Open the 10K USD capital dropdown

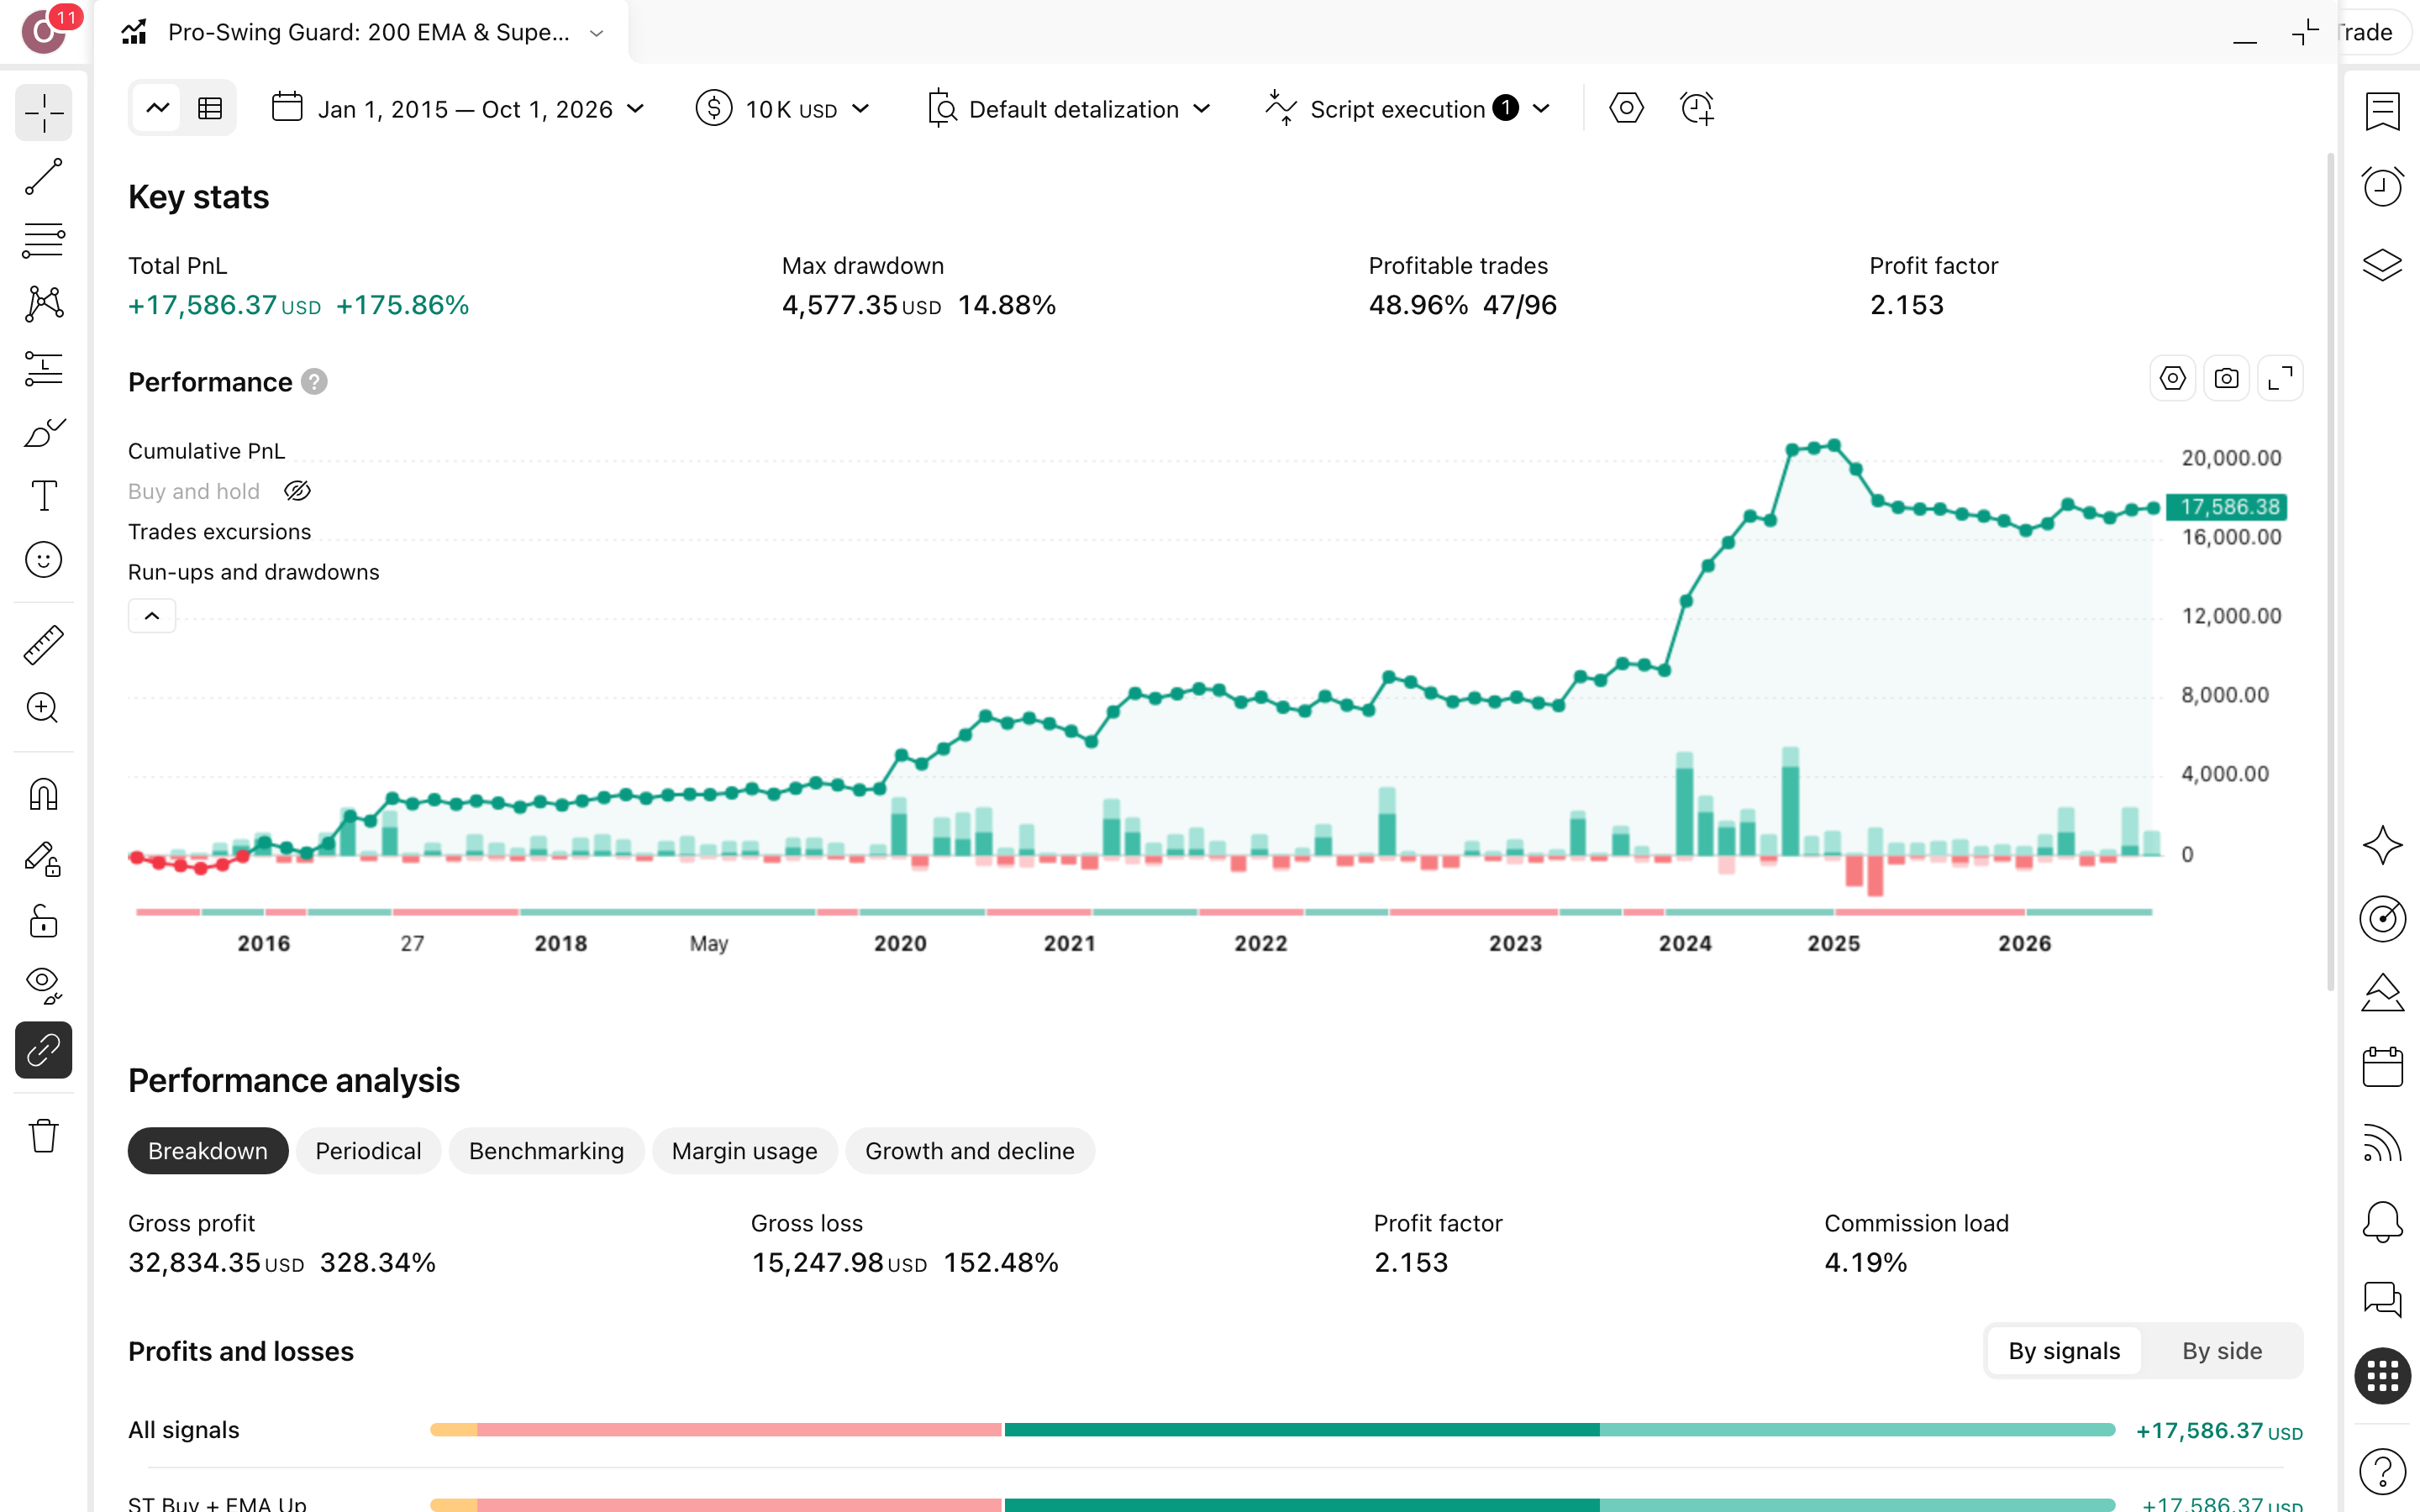click(x=783, y=109)
